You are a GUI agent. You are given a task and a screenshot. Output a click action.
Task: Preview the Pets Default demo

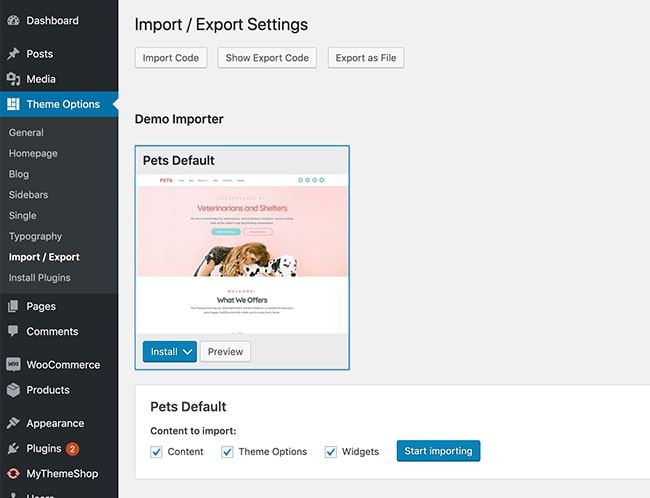[226, 352]
